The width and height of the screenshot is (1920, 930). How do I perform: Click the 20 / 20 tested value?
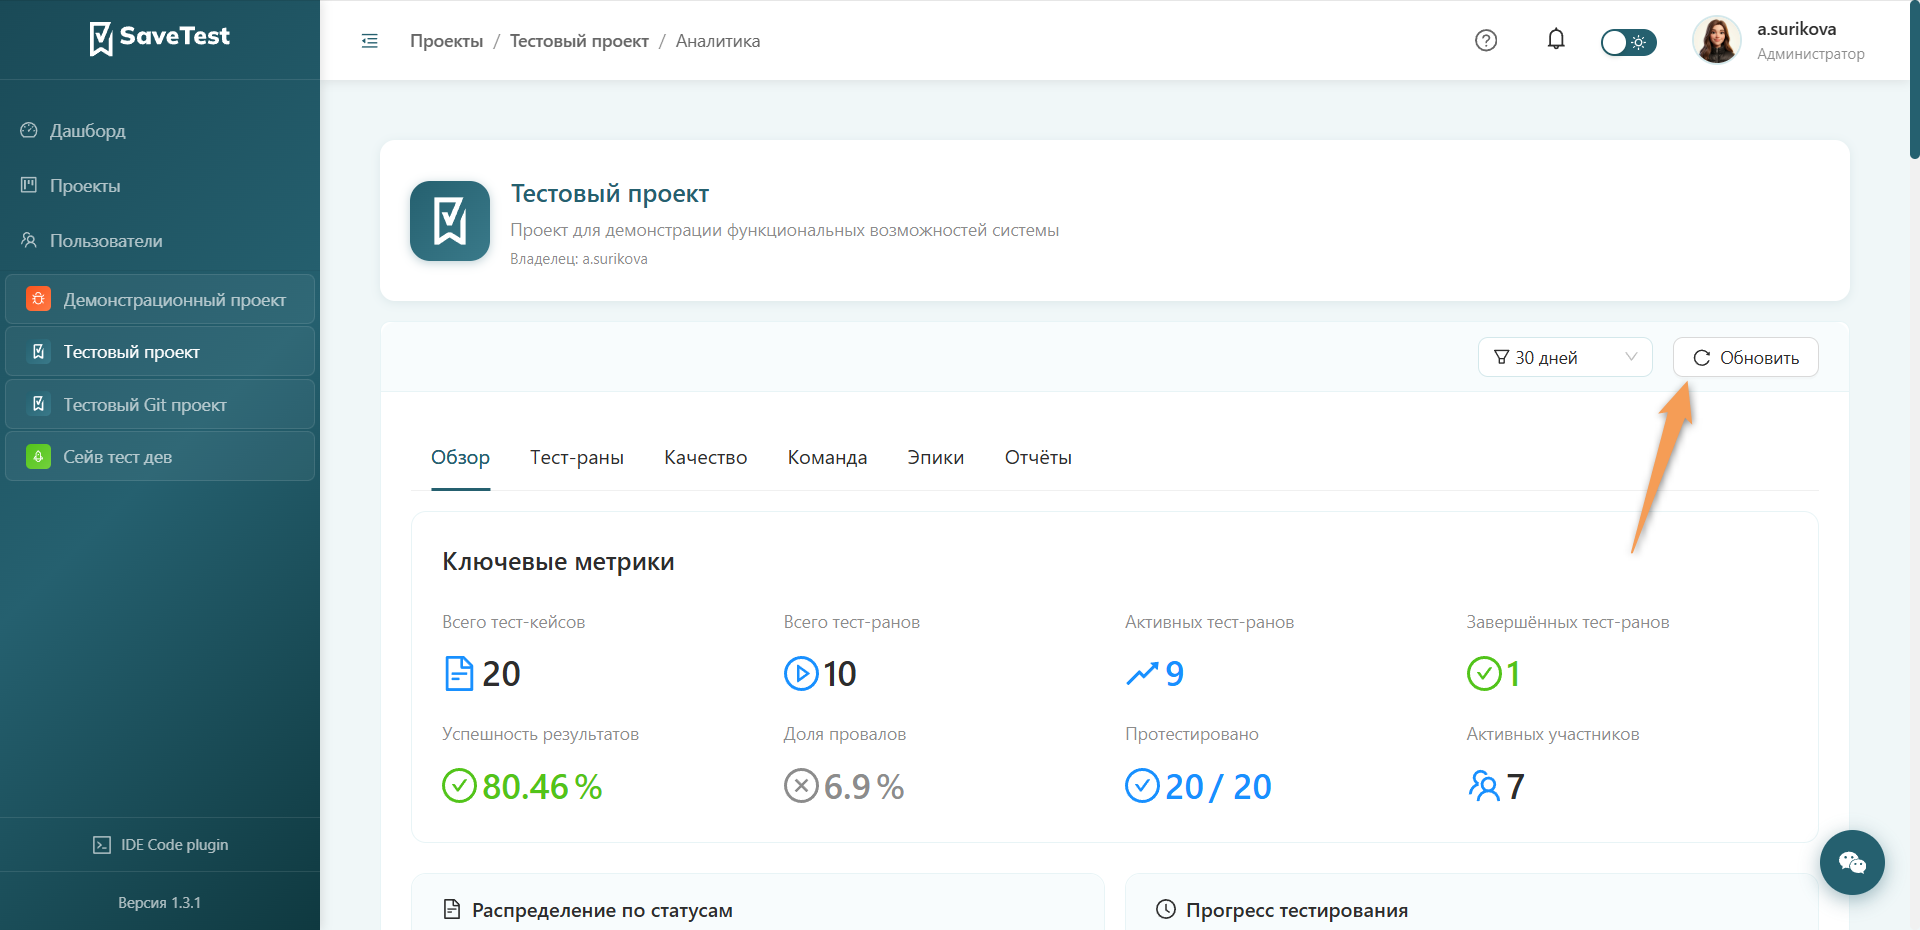point(1218,787)
